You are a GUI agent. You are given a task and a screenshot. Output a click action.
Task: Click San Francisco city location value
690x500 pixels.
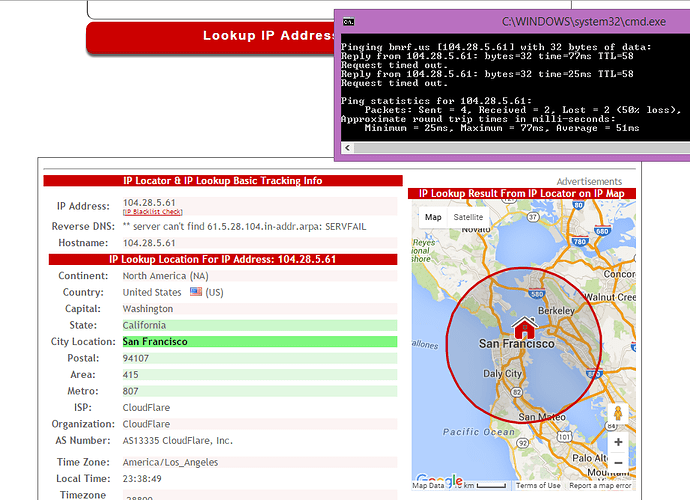point(155,342)
